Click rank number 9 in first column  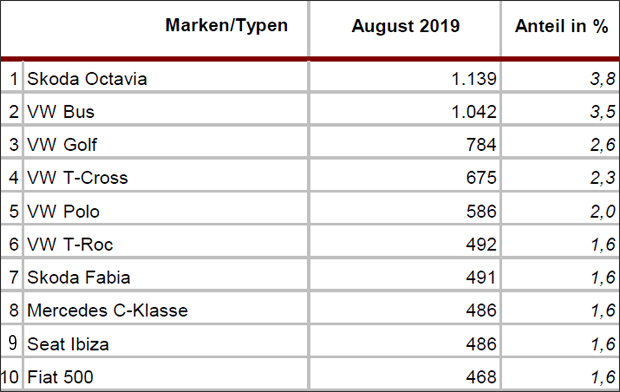13,343
